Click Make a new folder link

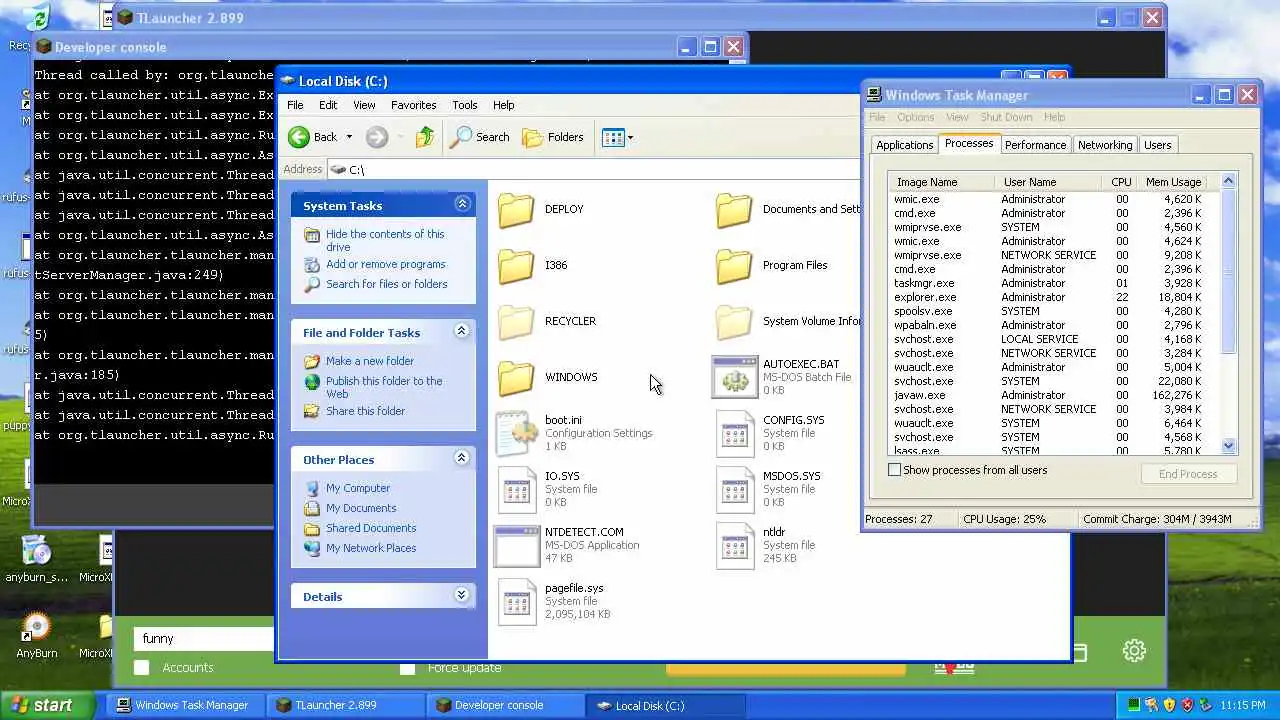[x=369, y=361]
